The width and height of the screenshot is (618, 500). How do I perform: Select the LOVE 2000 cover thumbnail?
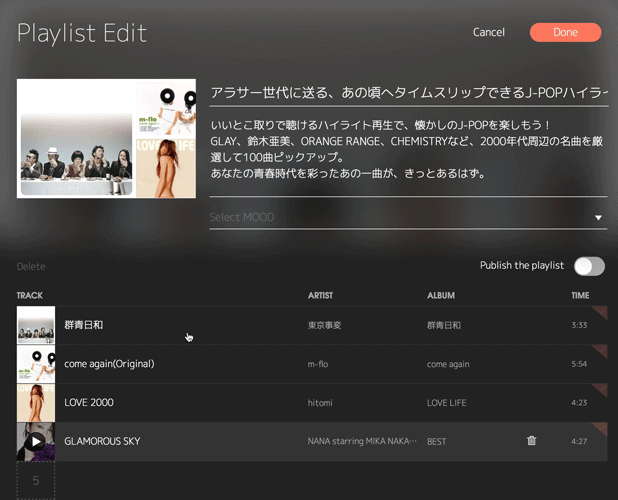[36, 403]
